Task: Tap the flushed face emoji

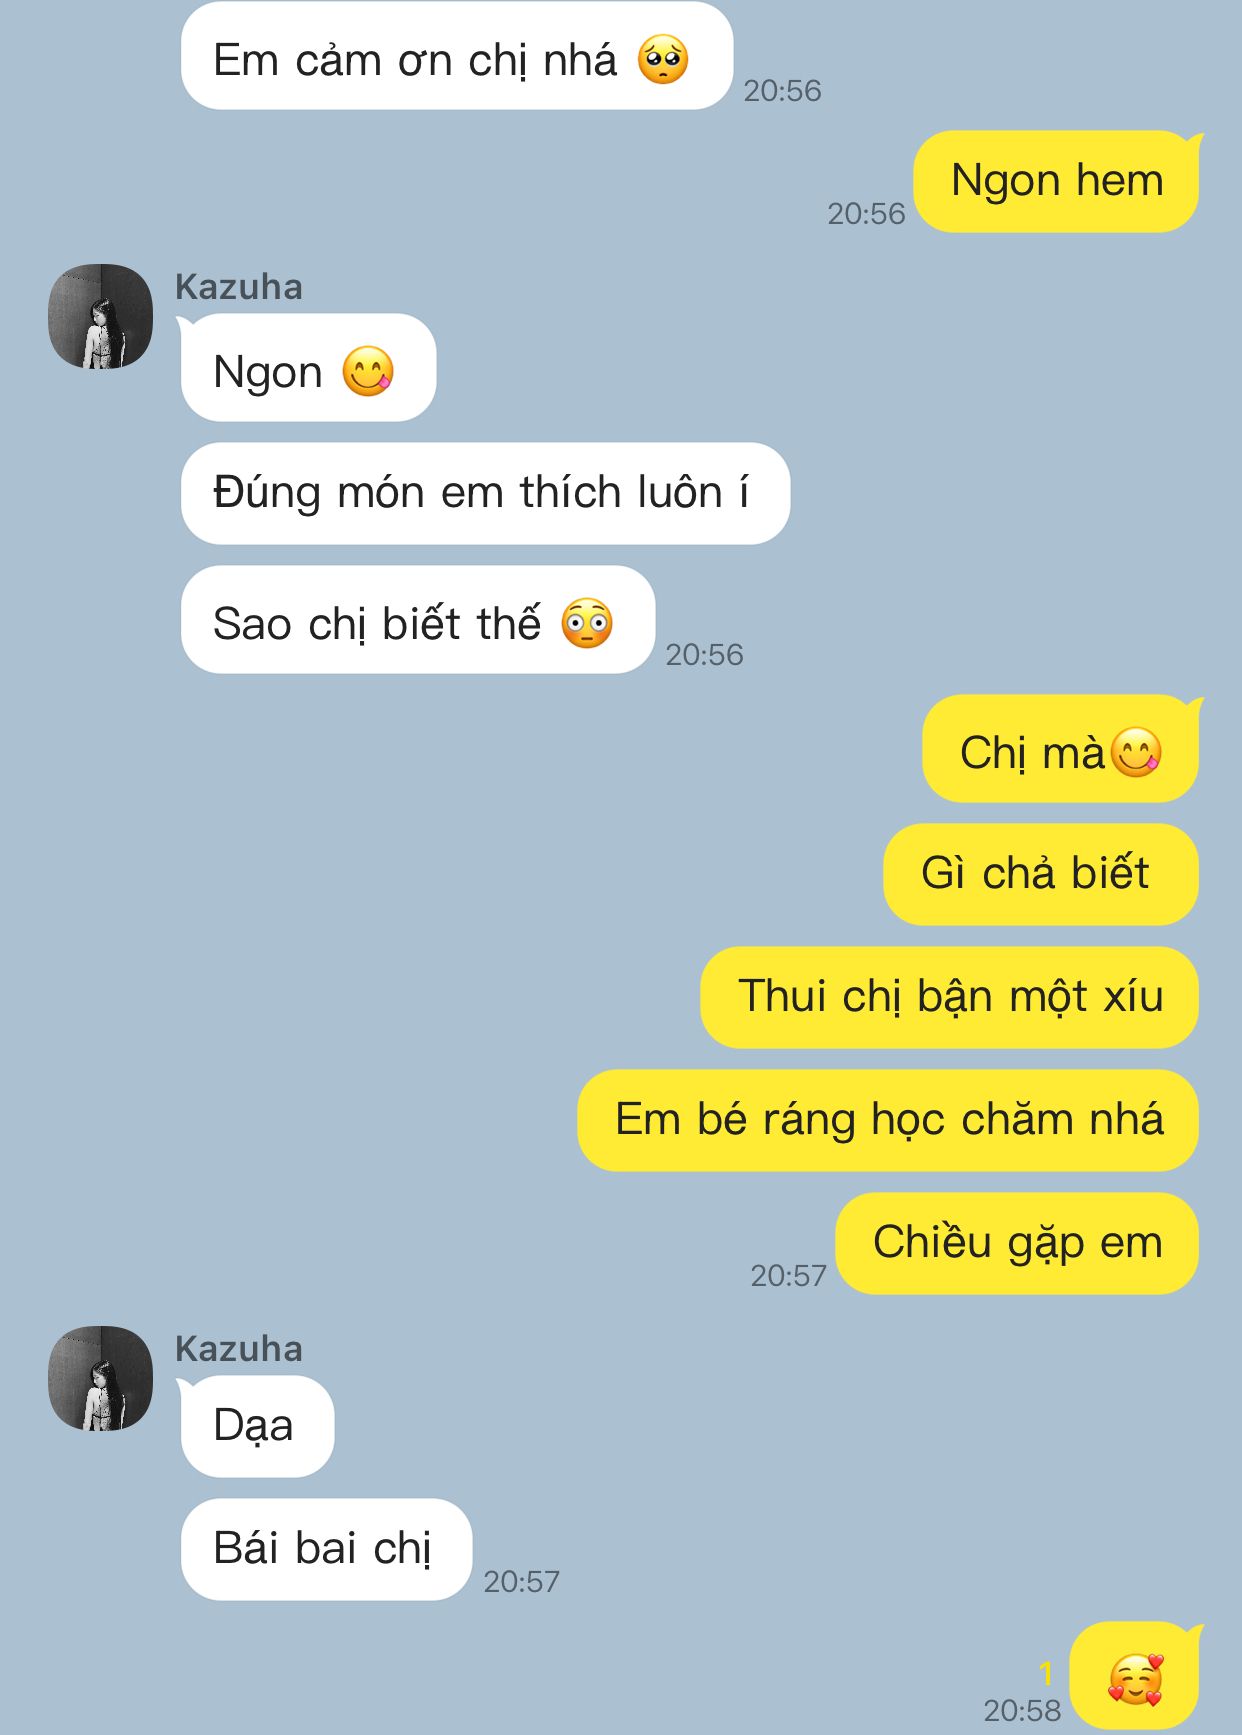Action: [x=587, y=624]
